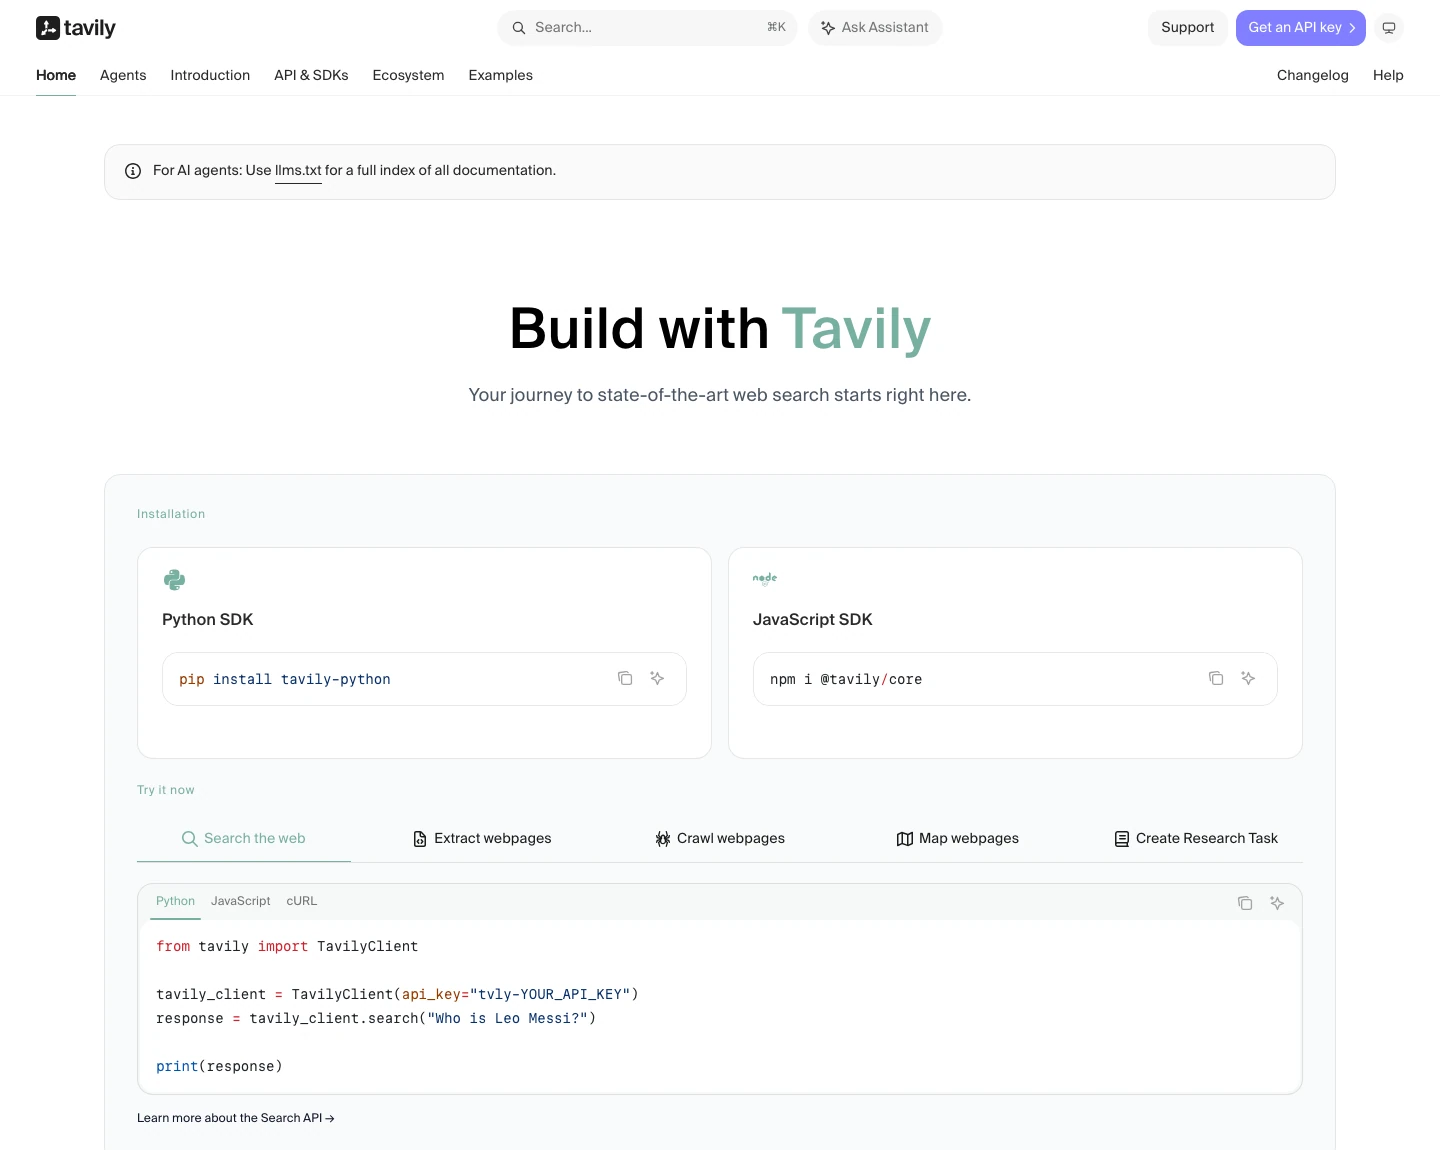This screenshot has height=1150, width=1440.
Task: Select the Extract webpages tab
Action: (482, 838)
